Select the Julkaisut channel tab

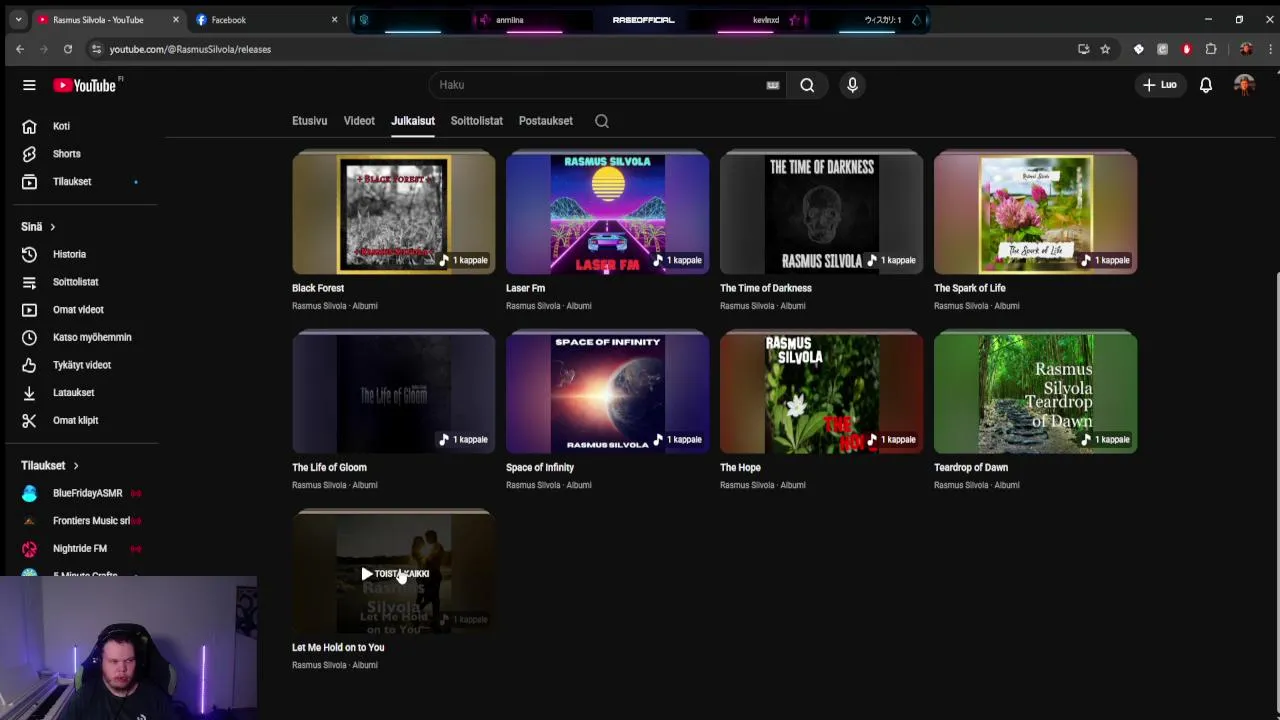pyautogui.click(x=413, y=121)
